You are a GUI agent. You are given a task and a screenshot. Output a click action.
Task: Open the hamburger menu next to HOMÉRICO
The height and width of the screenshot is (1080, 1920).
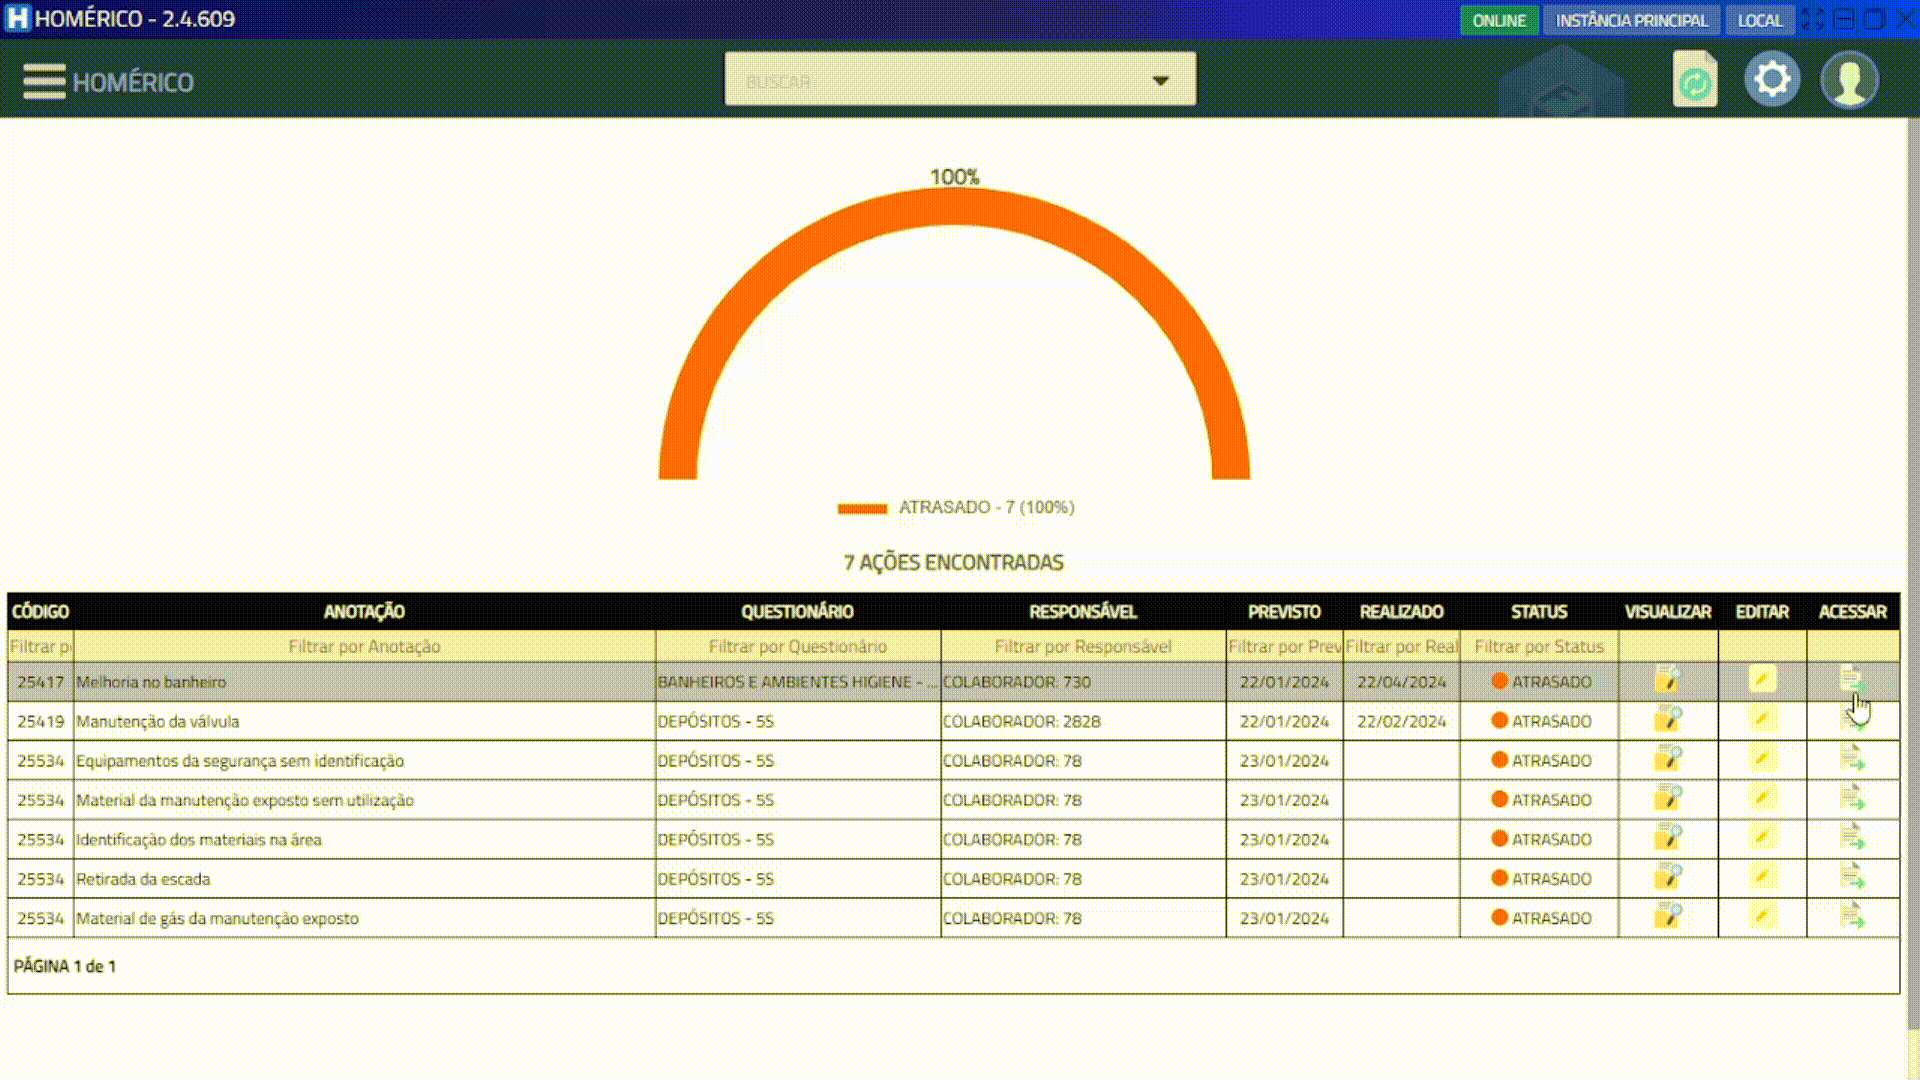[44, 81]
